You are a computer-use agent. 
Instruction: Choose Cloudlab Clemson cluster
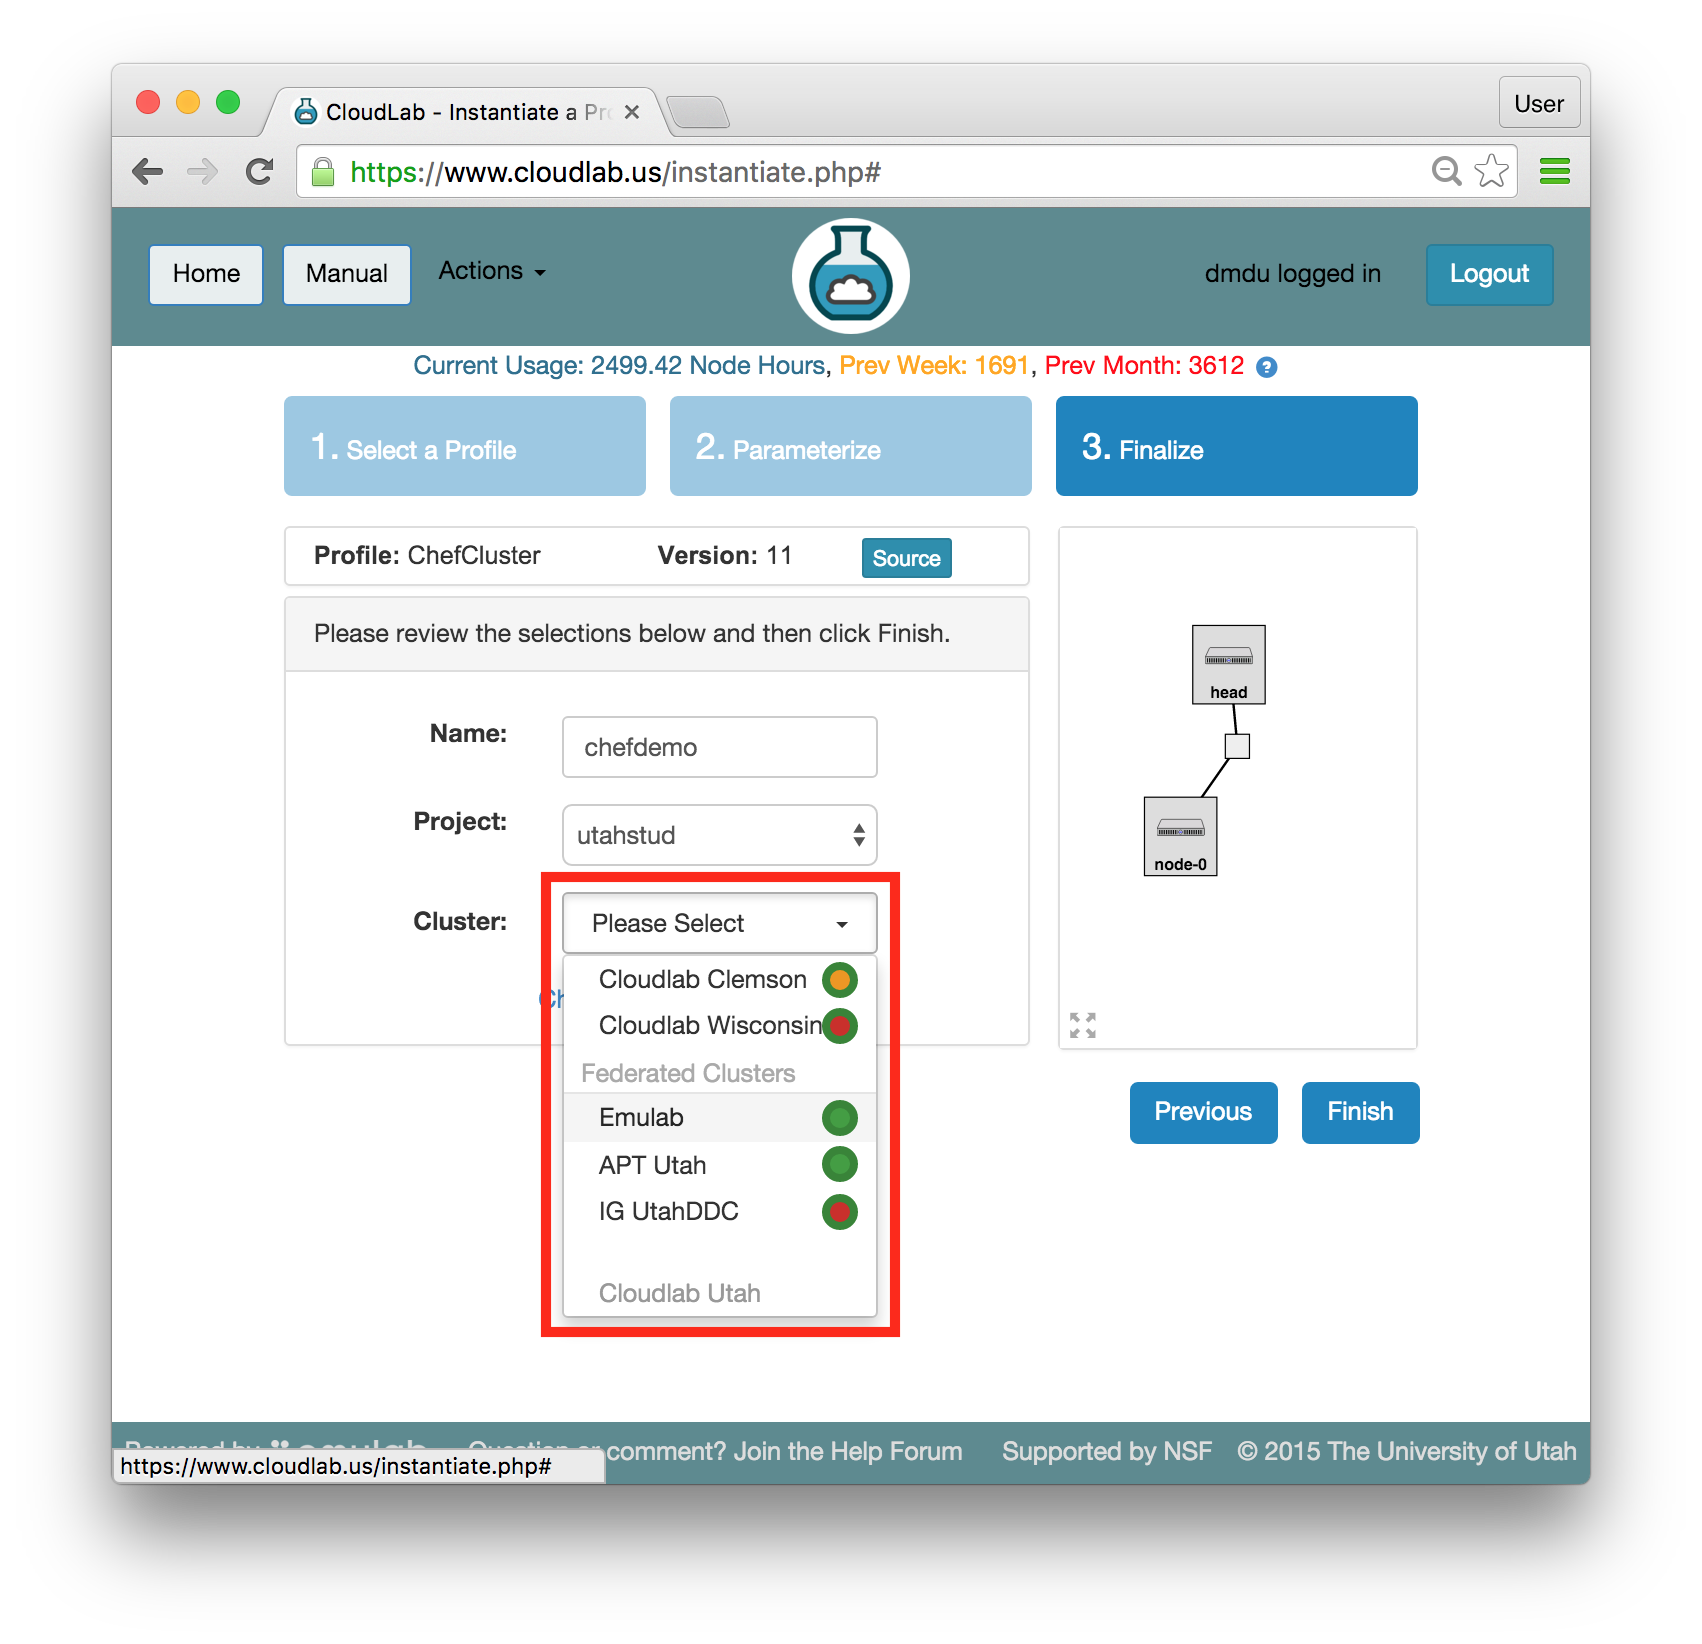tap(720, 980)
